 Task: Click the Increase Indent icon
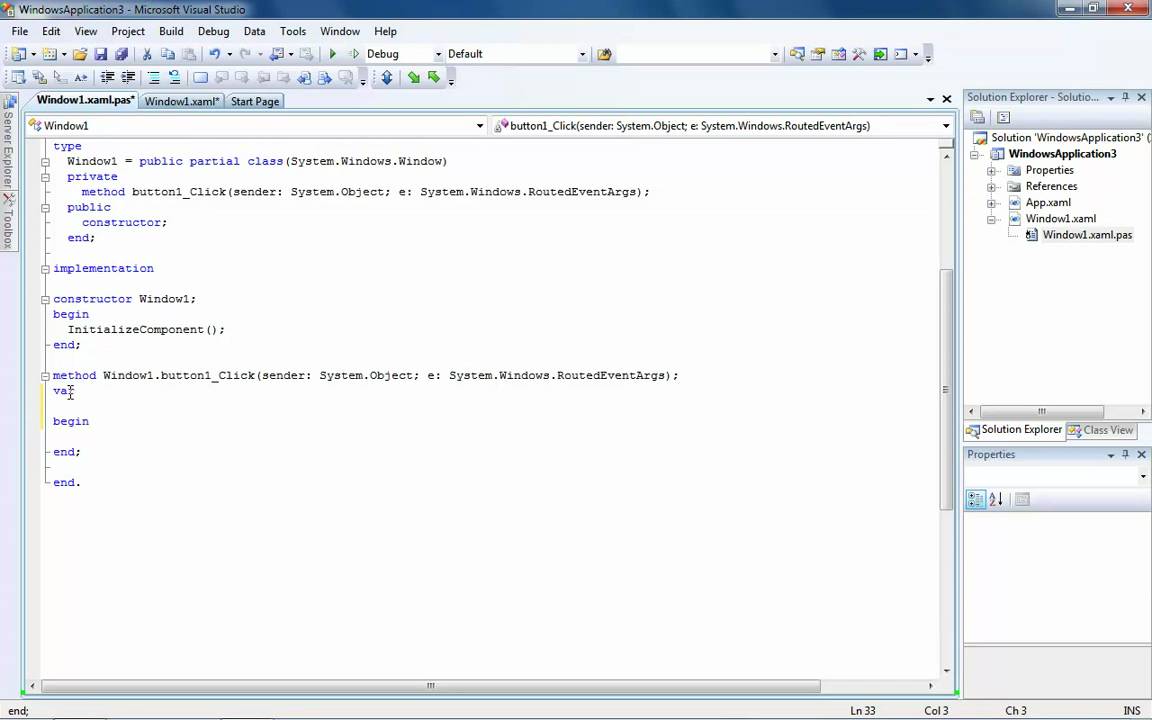pos(128,77)
